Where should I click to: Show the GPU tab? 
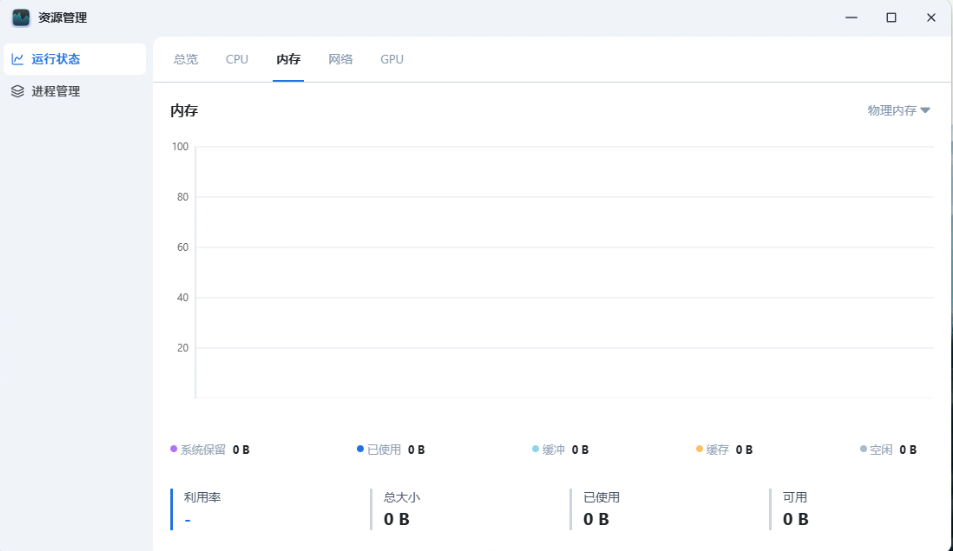click(392, 59)
